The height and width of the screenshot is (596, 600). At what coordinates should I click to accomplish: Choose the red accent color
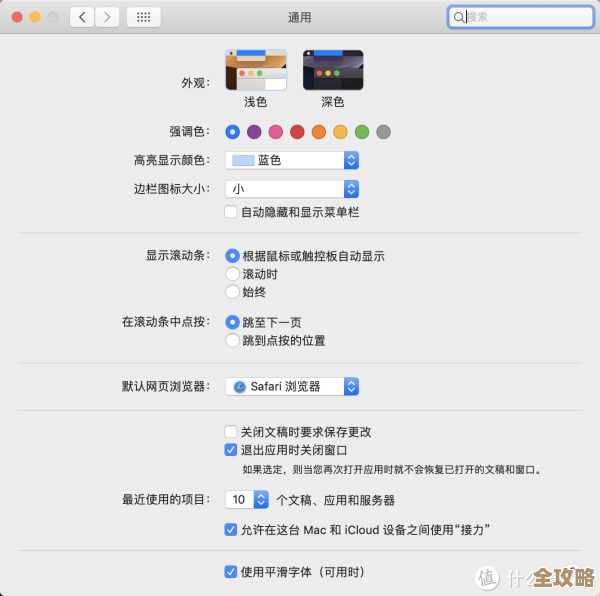click(297, 132)
